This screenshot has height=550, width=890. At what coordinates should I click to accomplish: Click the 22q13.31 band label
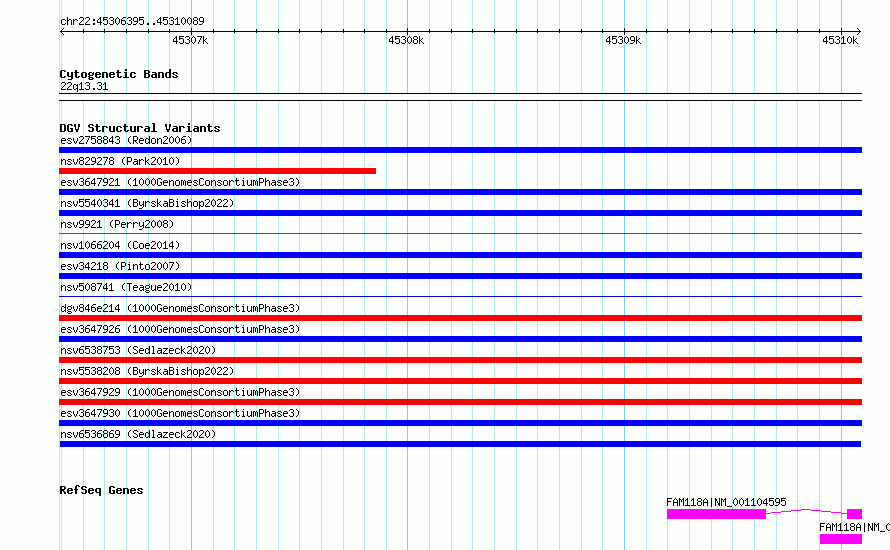pyautogui.click(x=84, y=86)
